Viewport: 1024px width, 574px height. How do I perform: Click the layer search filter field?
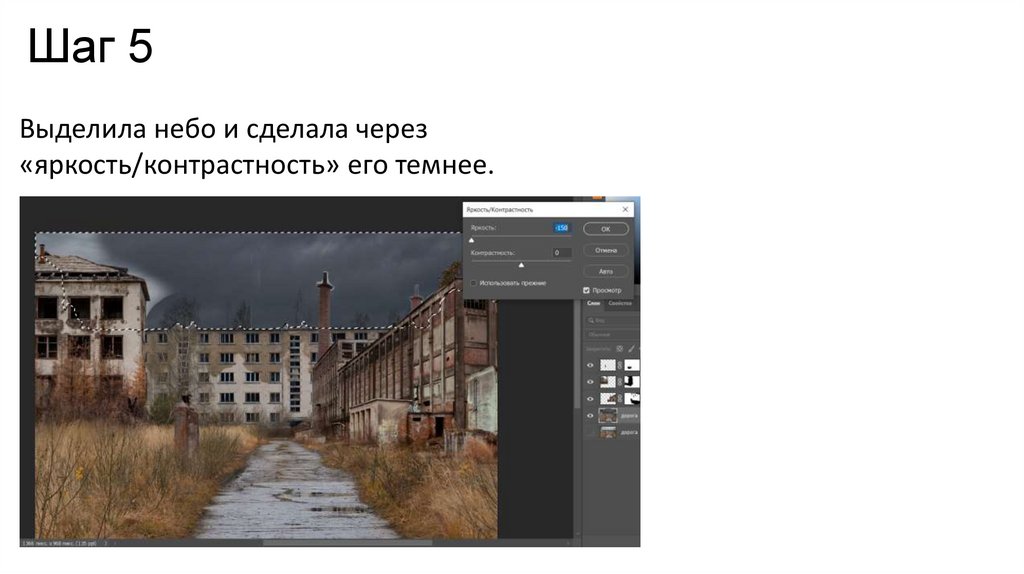[610, 320]
